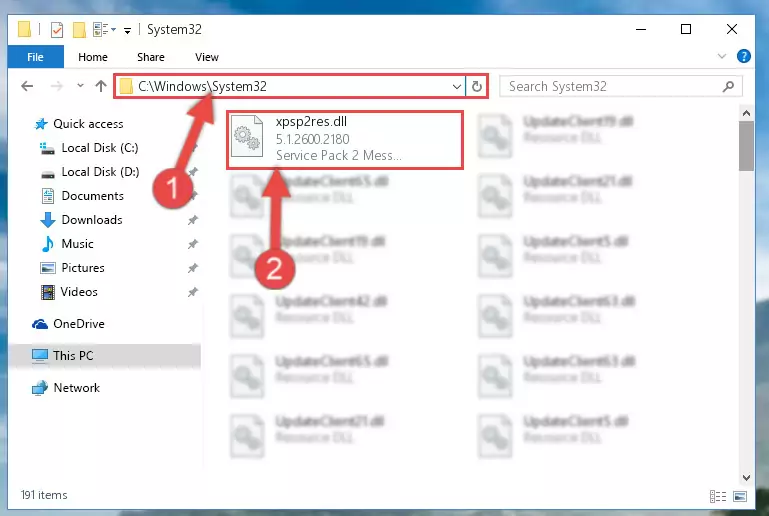
Task: Open the address bar history dropdown
Action: [x=457, y=87]
